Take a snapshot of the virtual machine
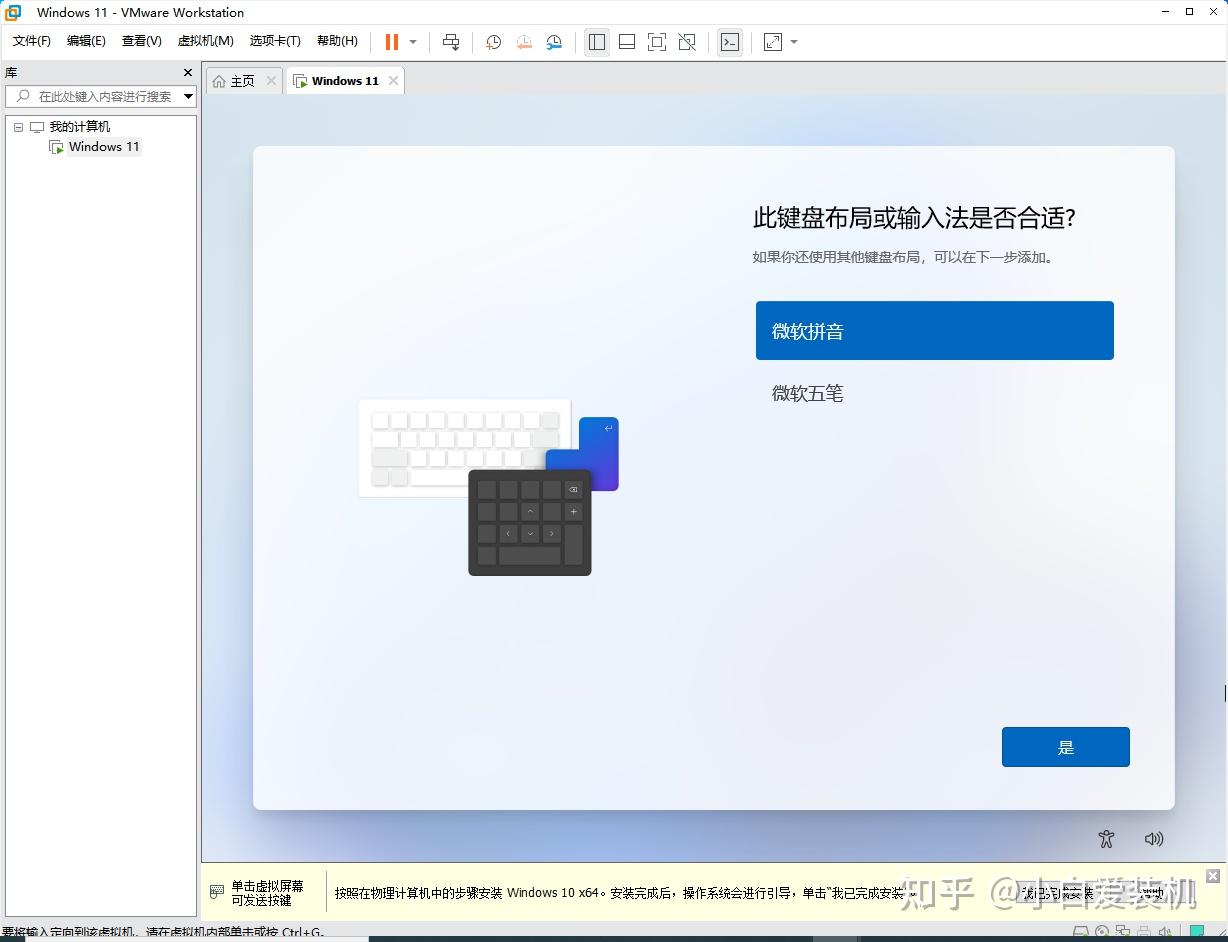1228x942 pixels. [492, 42]
